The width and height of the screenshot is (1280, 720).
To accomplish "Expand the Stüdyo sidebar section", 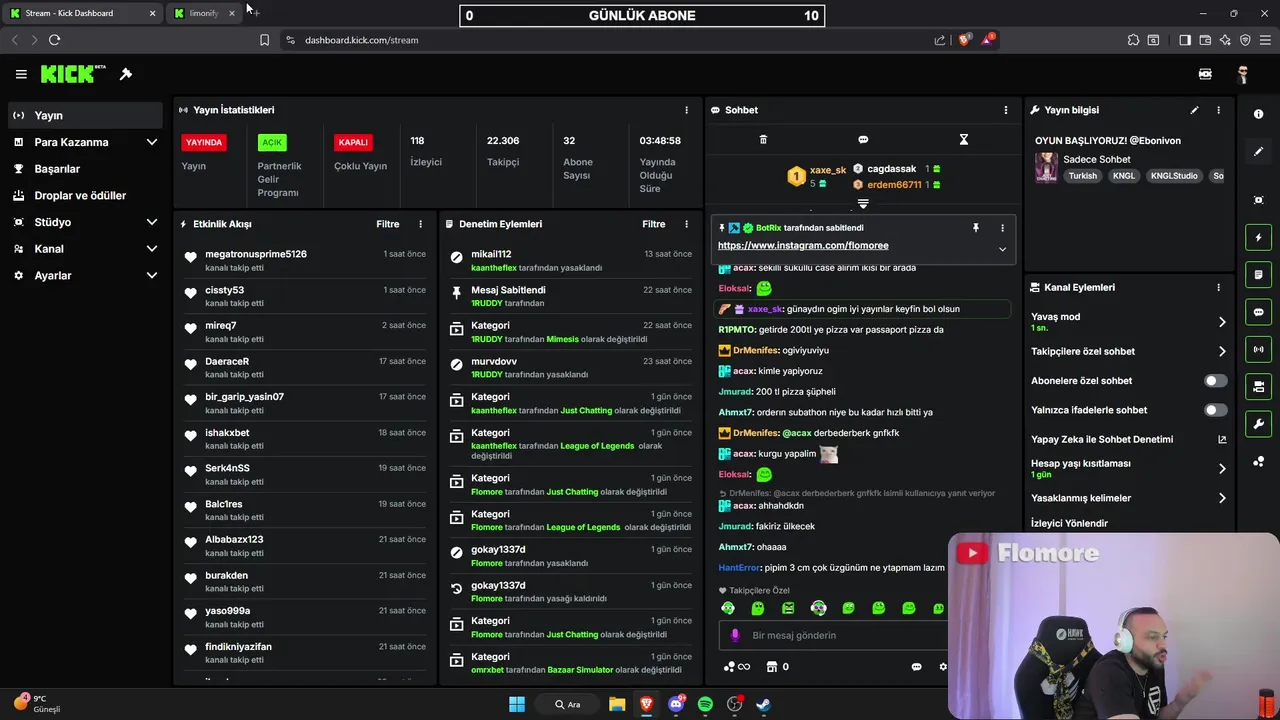I will point(152,222).
